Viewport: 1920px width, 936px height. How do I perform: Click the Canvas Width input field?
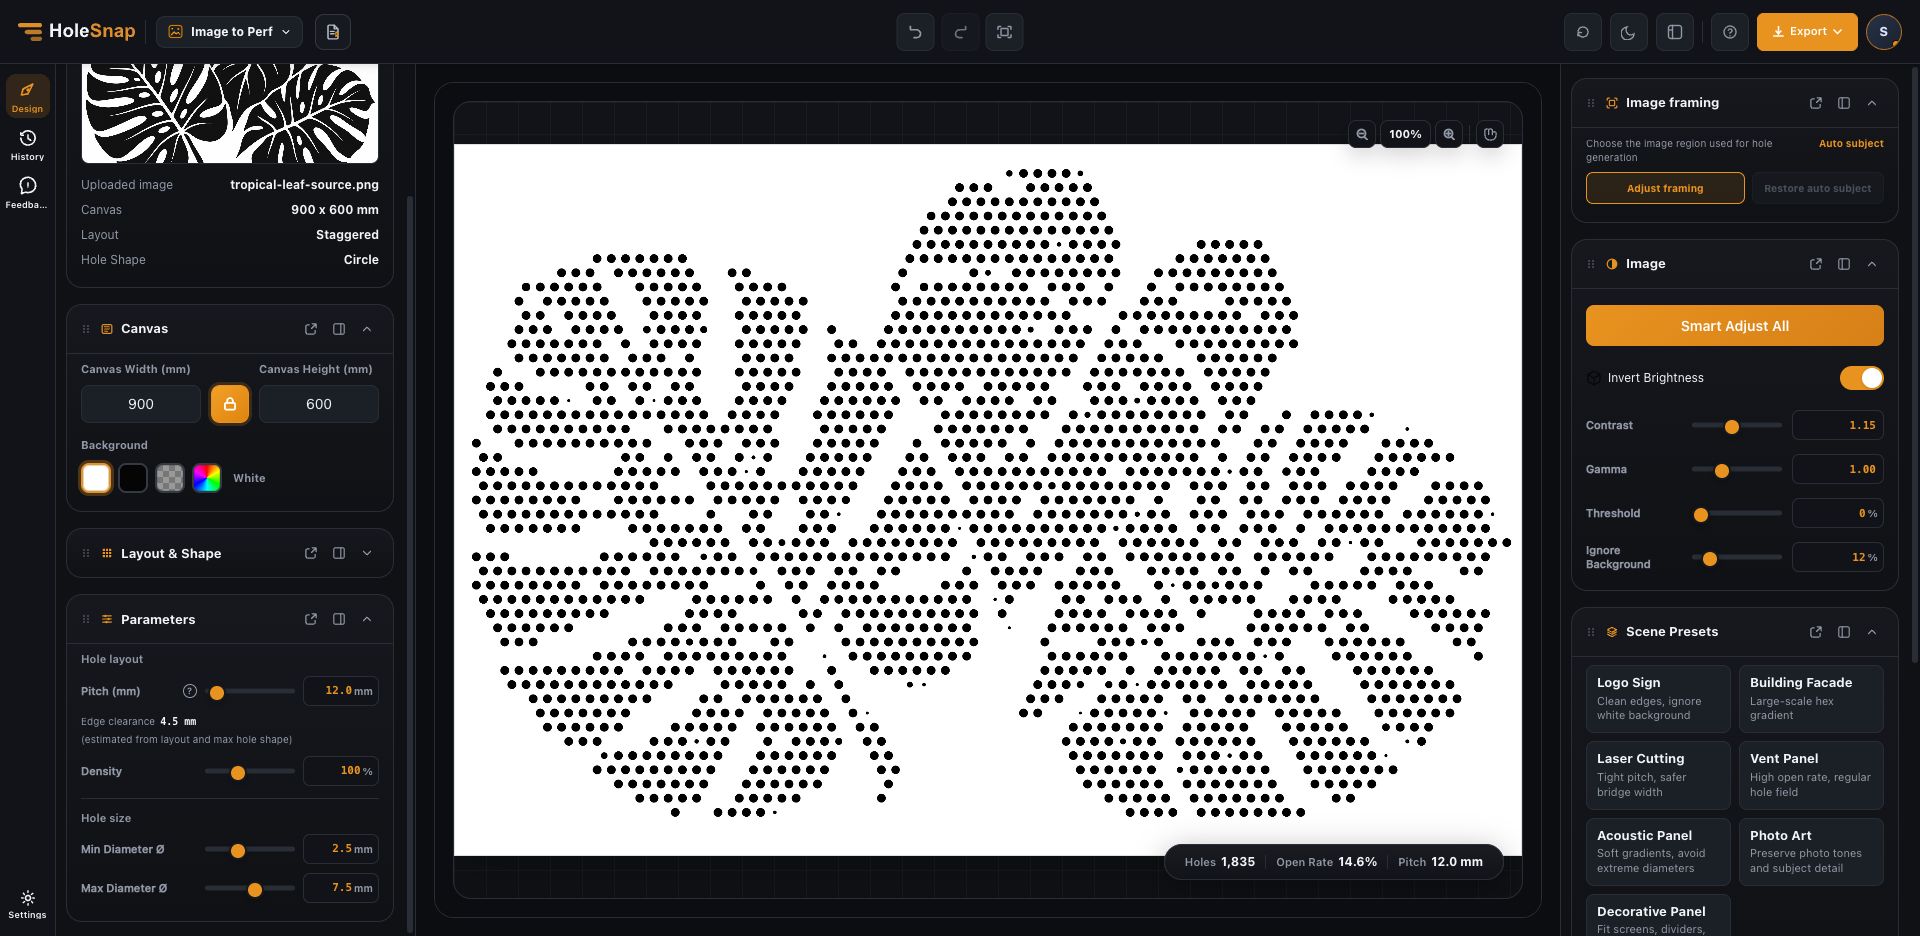pos(141,404)
